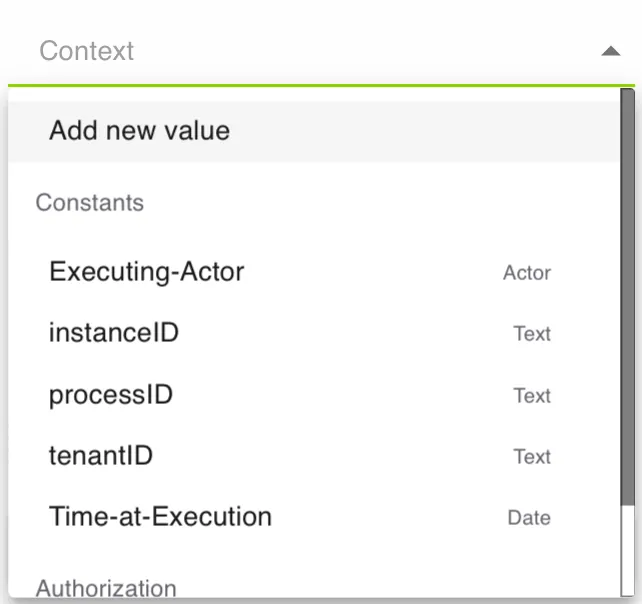The width and height of the screenshot is (642, 604).
Task: Choose the tenantID option
Action: point(314,455)
